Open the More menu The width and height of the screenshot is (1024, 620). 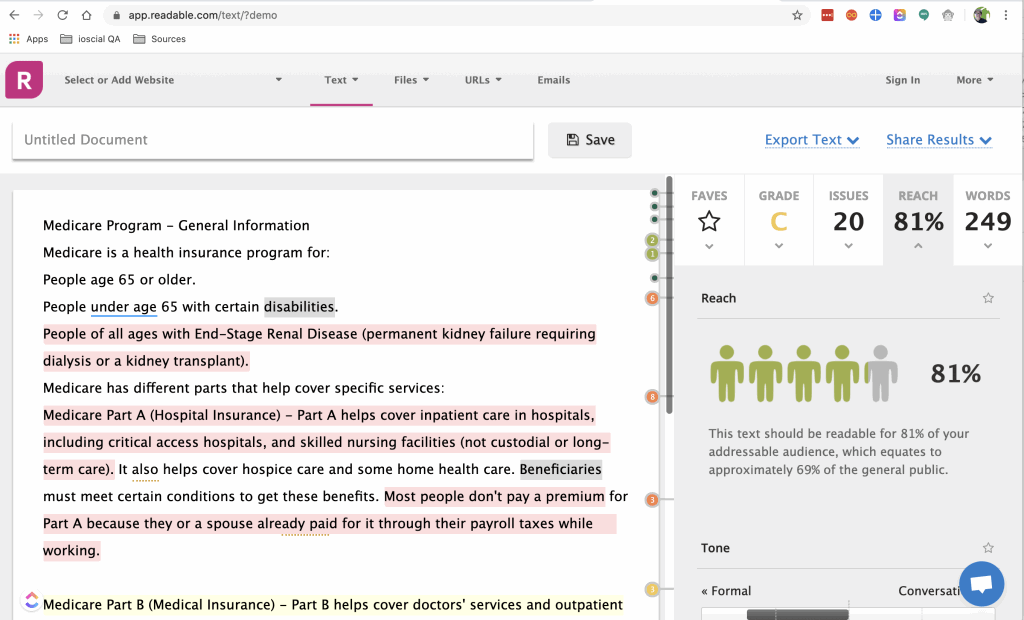[x=974, y=80]
